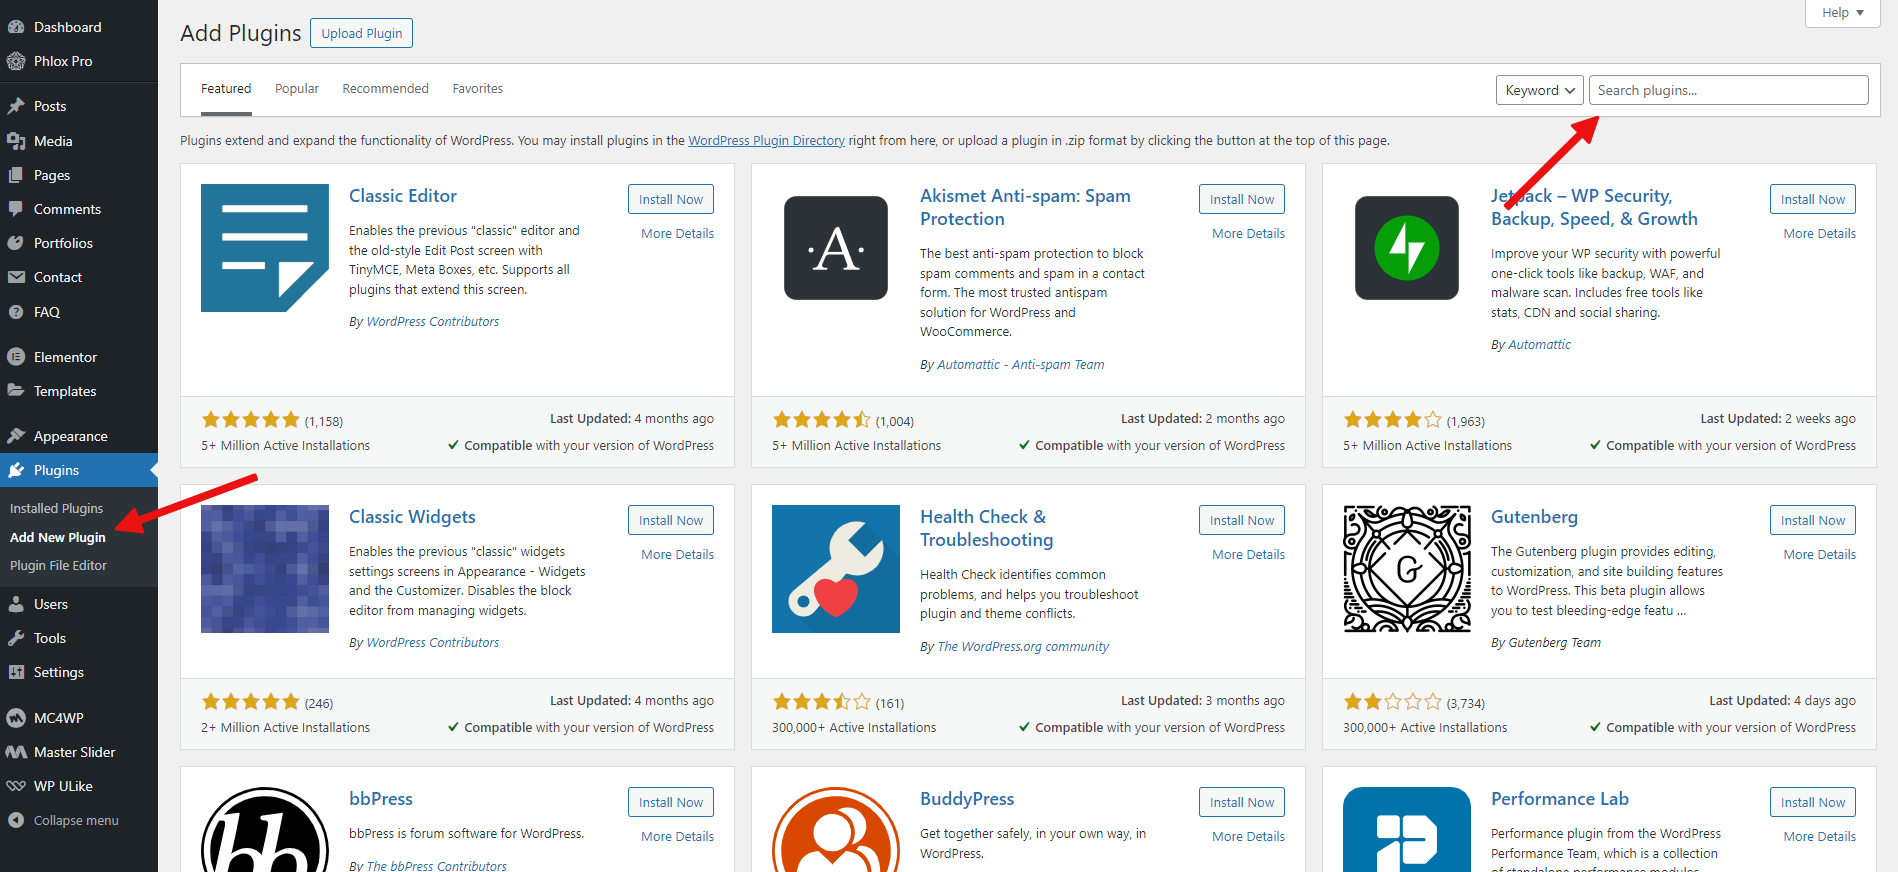Install the Performance Lab plugin
Viewport: 1898px width, 872px height.
coord(1813,802)
